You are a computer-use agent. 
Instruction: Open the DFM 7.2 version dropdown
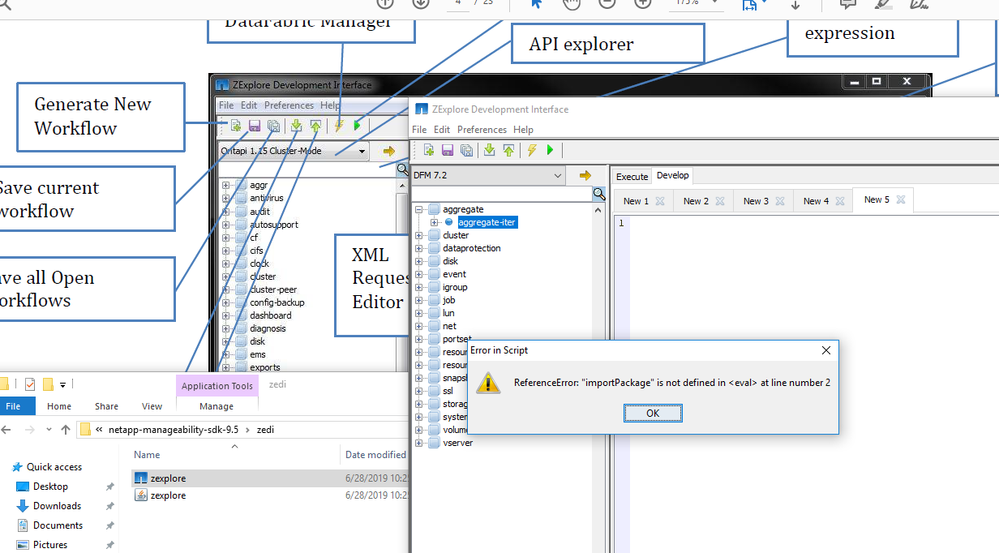coord(557,175)
